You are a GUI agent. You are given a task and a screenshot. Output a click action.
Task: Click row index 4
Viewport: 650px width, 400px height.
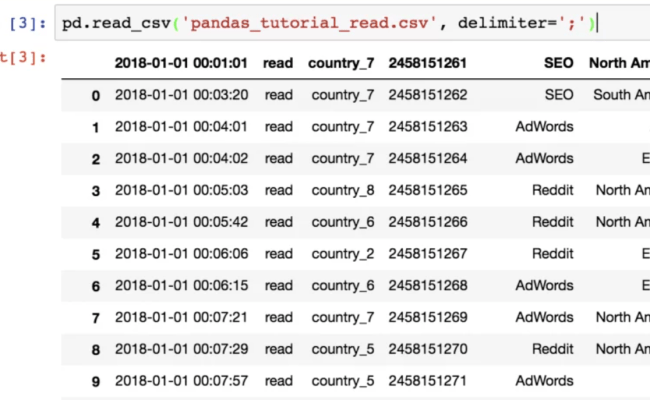click(96, 223)
